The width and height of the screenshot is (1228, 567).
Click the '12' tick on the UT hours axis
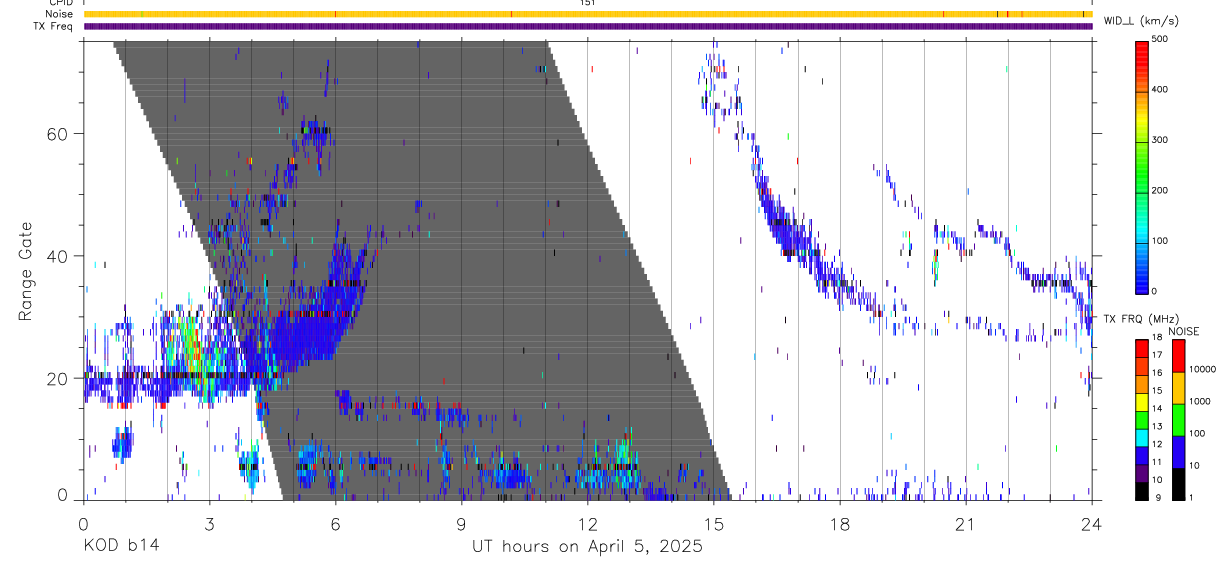587,523
